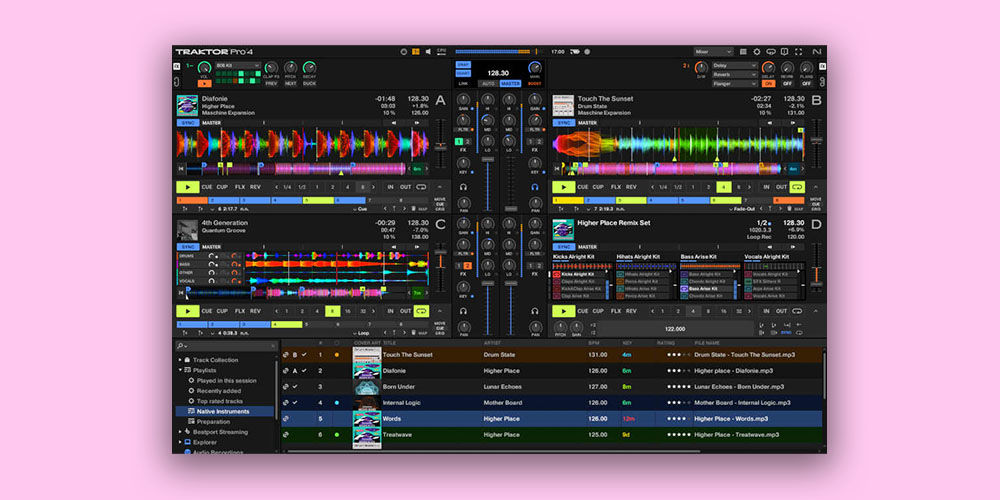This screenshot has height=500, width=1000.
Task: Toggle SYNC on Deck D
Action: pyautogui.click(x=564, y=247)
